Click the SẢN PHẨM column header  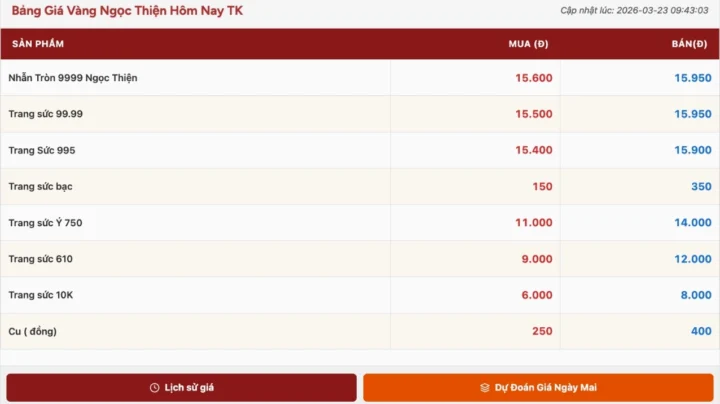point(38,44)
